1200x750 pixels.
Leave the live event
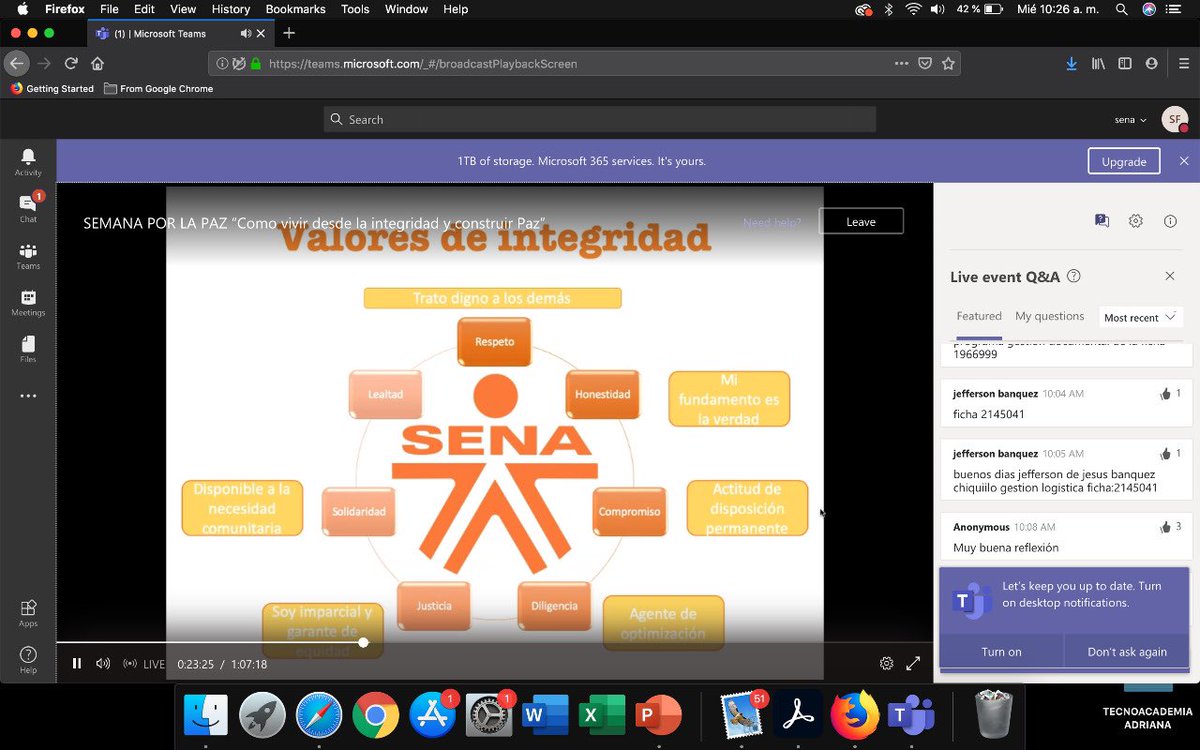click(x=861, y=221)
